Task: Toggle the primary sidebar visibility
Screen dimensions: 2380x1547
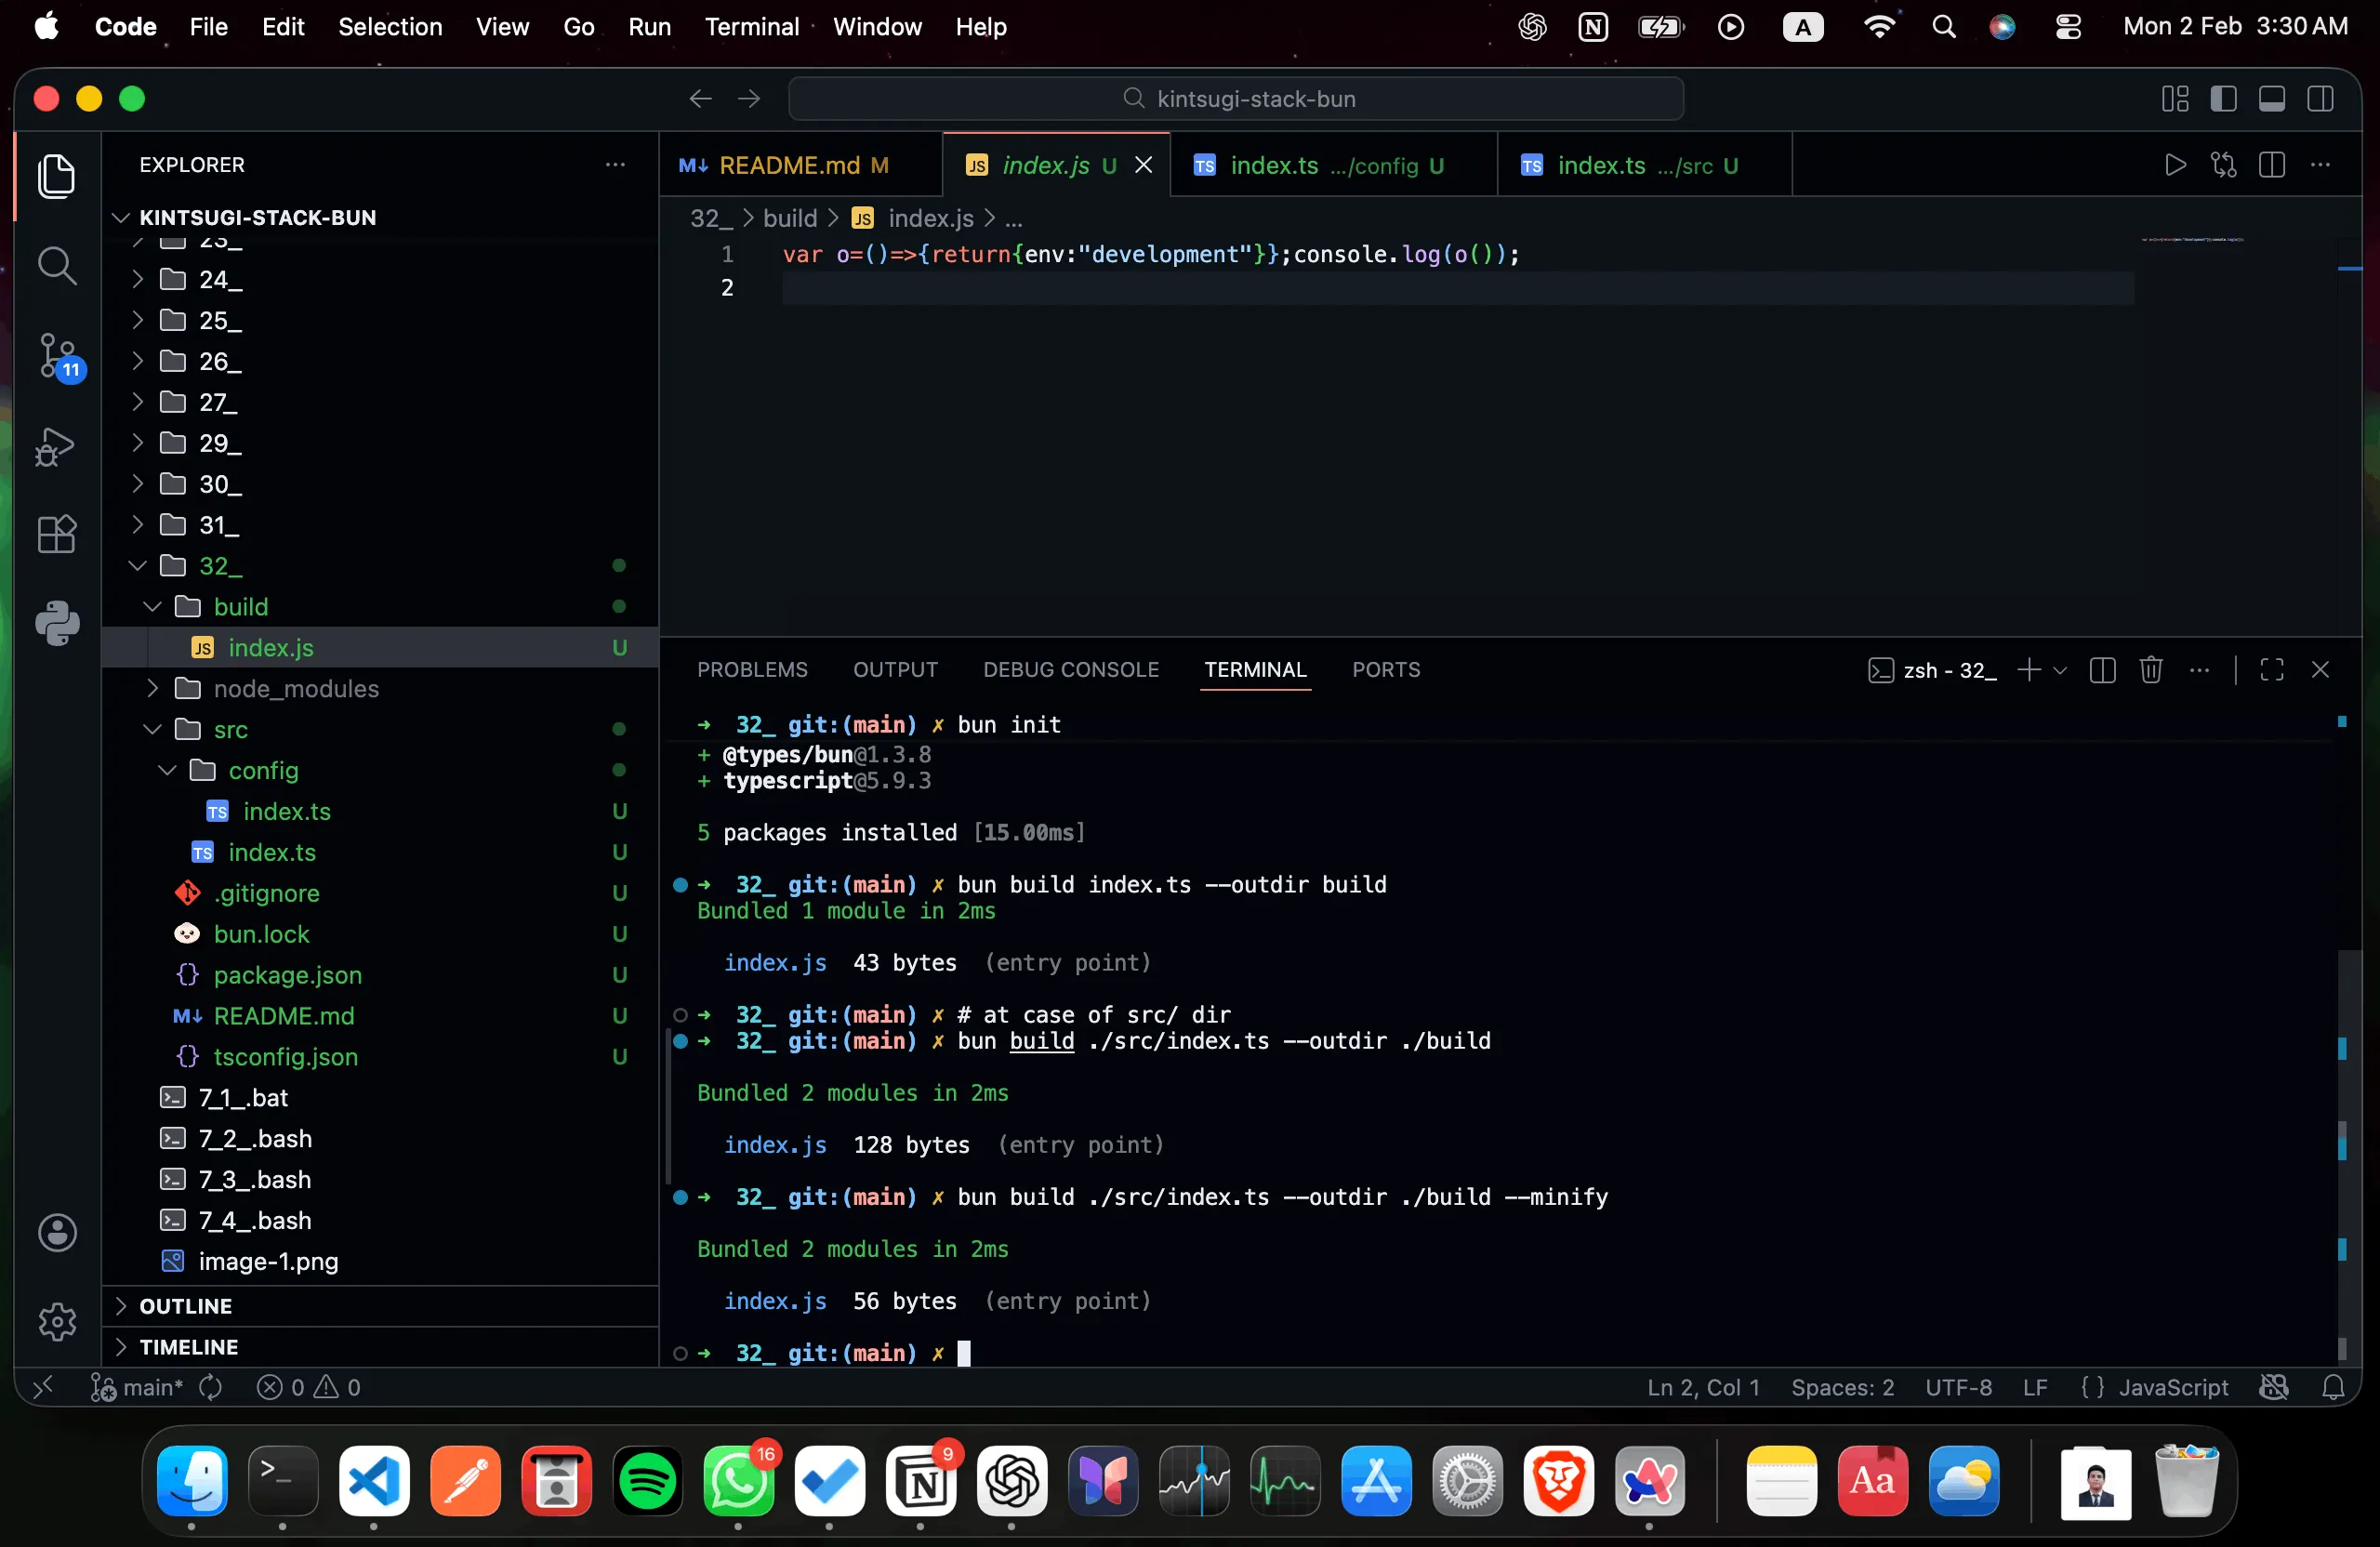Action: (2223, 99)
